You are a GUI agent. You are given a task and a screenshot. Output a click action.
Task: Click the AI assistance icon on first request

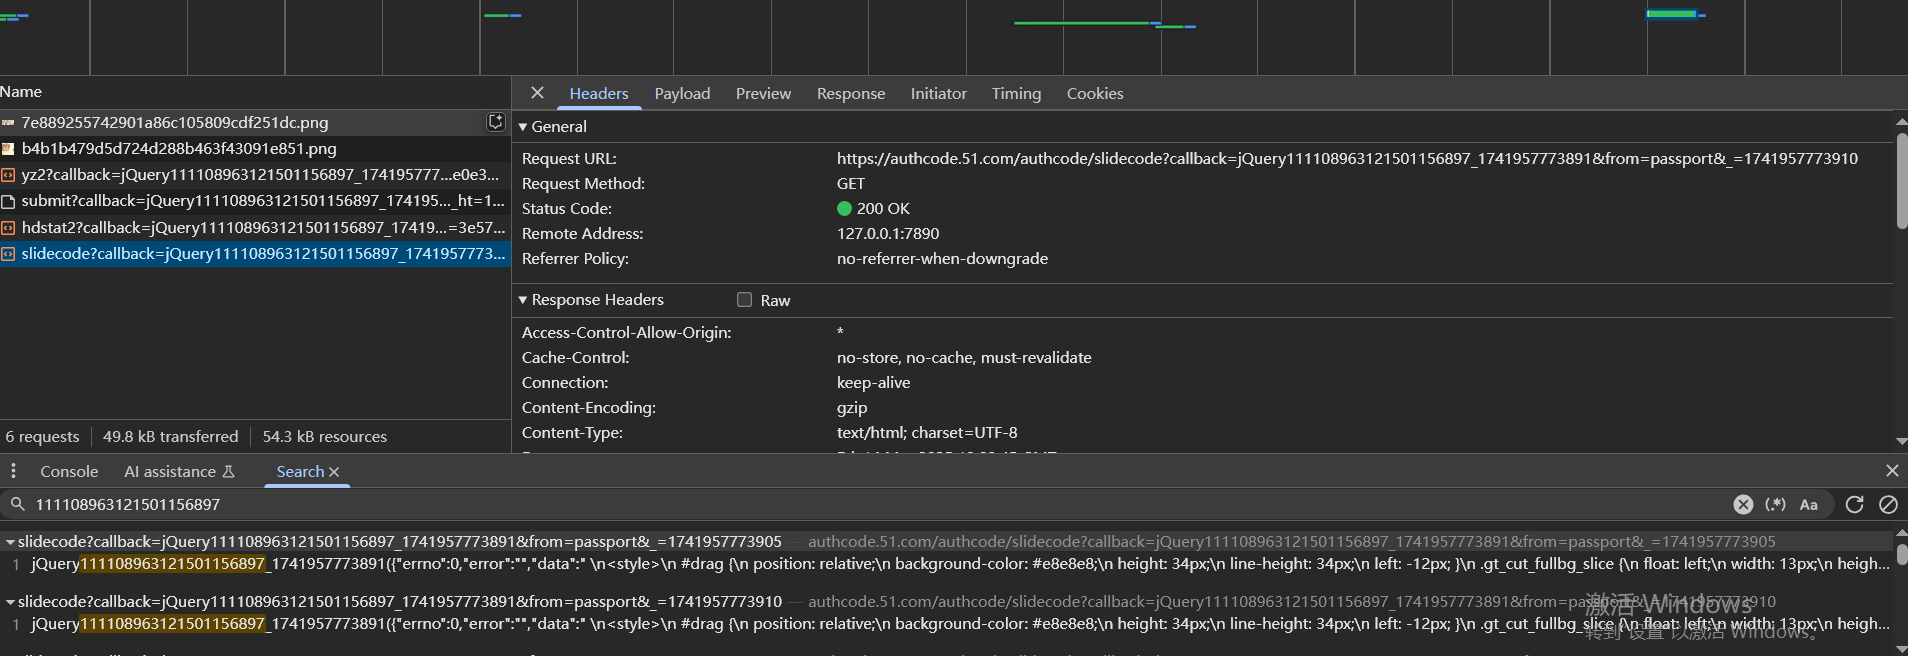point(495,122)
